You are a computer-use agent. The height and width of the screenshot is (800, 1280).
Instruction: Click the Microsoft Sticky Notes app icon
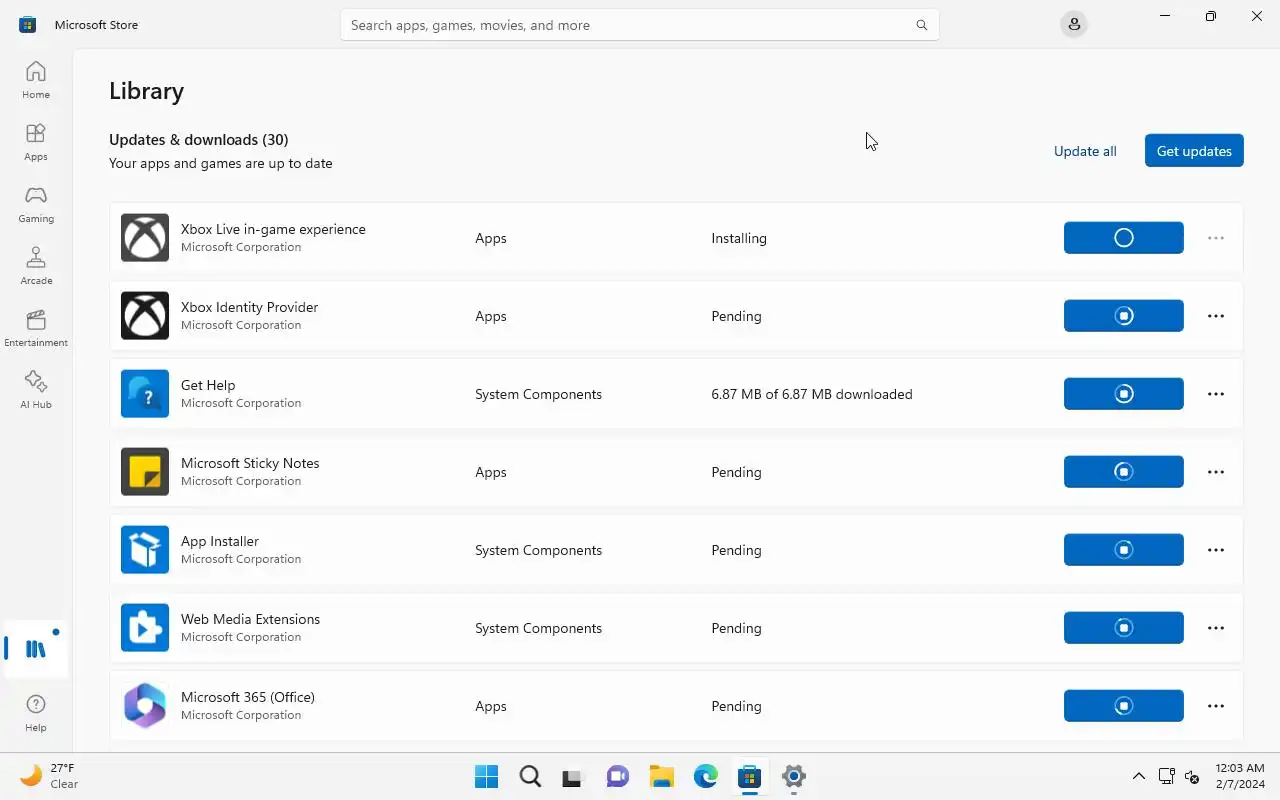click(145, 472)
